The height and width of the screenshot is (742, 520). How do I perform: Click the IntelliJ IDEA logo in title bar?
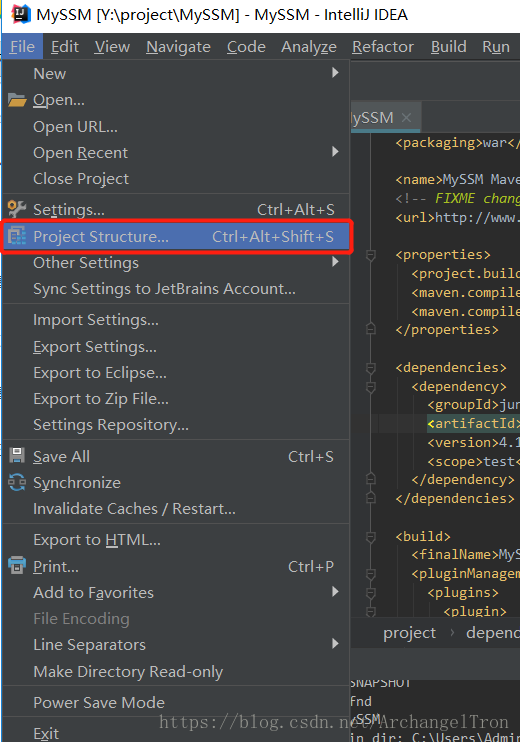[21, 14]
